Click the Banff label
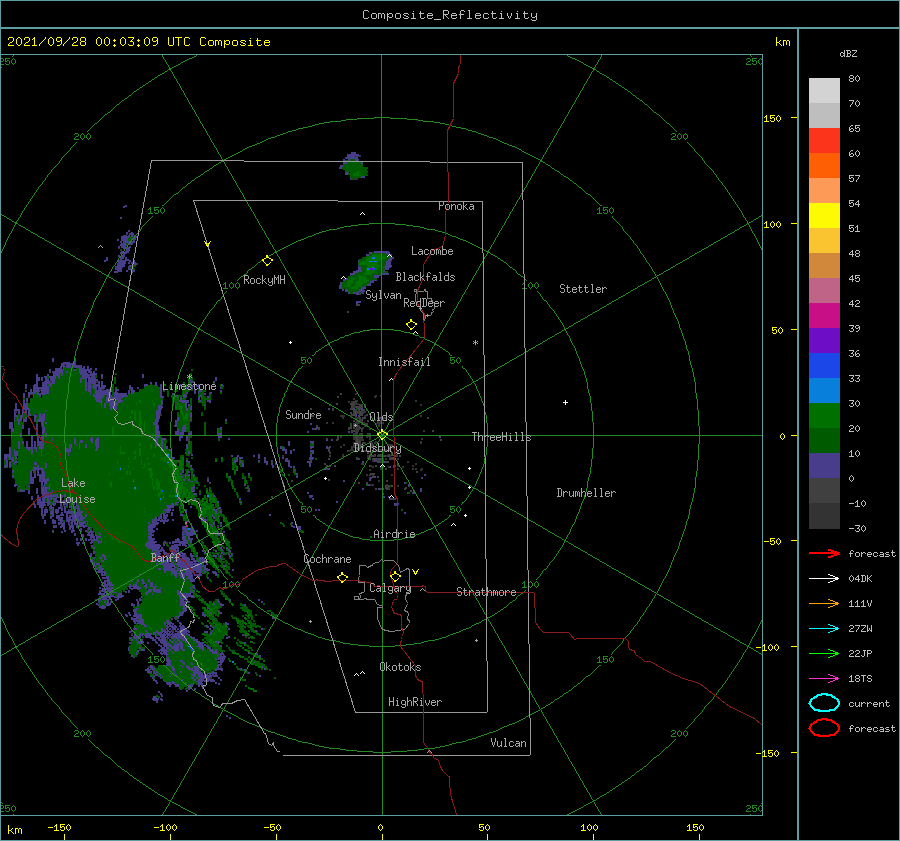900x841 pixels. [x=165, y=558]
